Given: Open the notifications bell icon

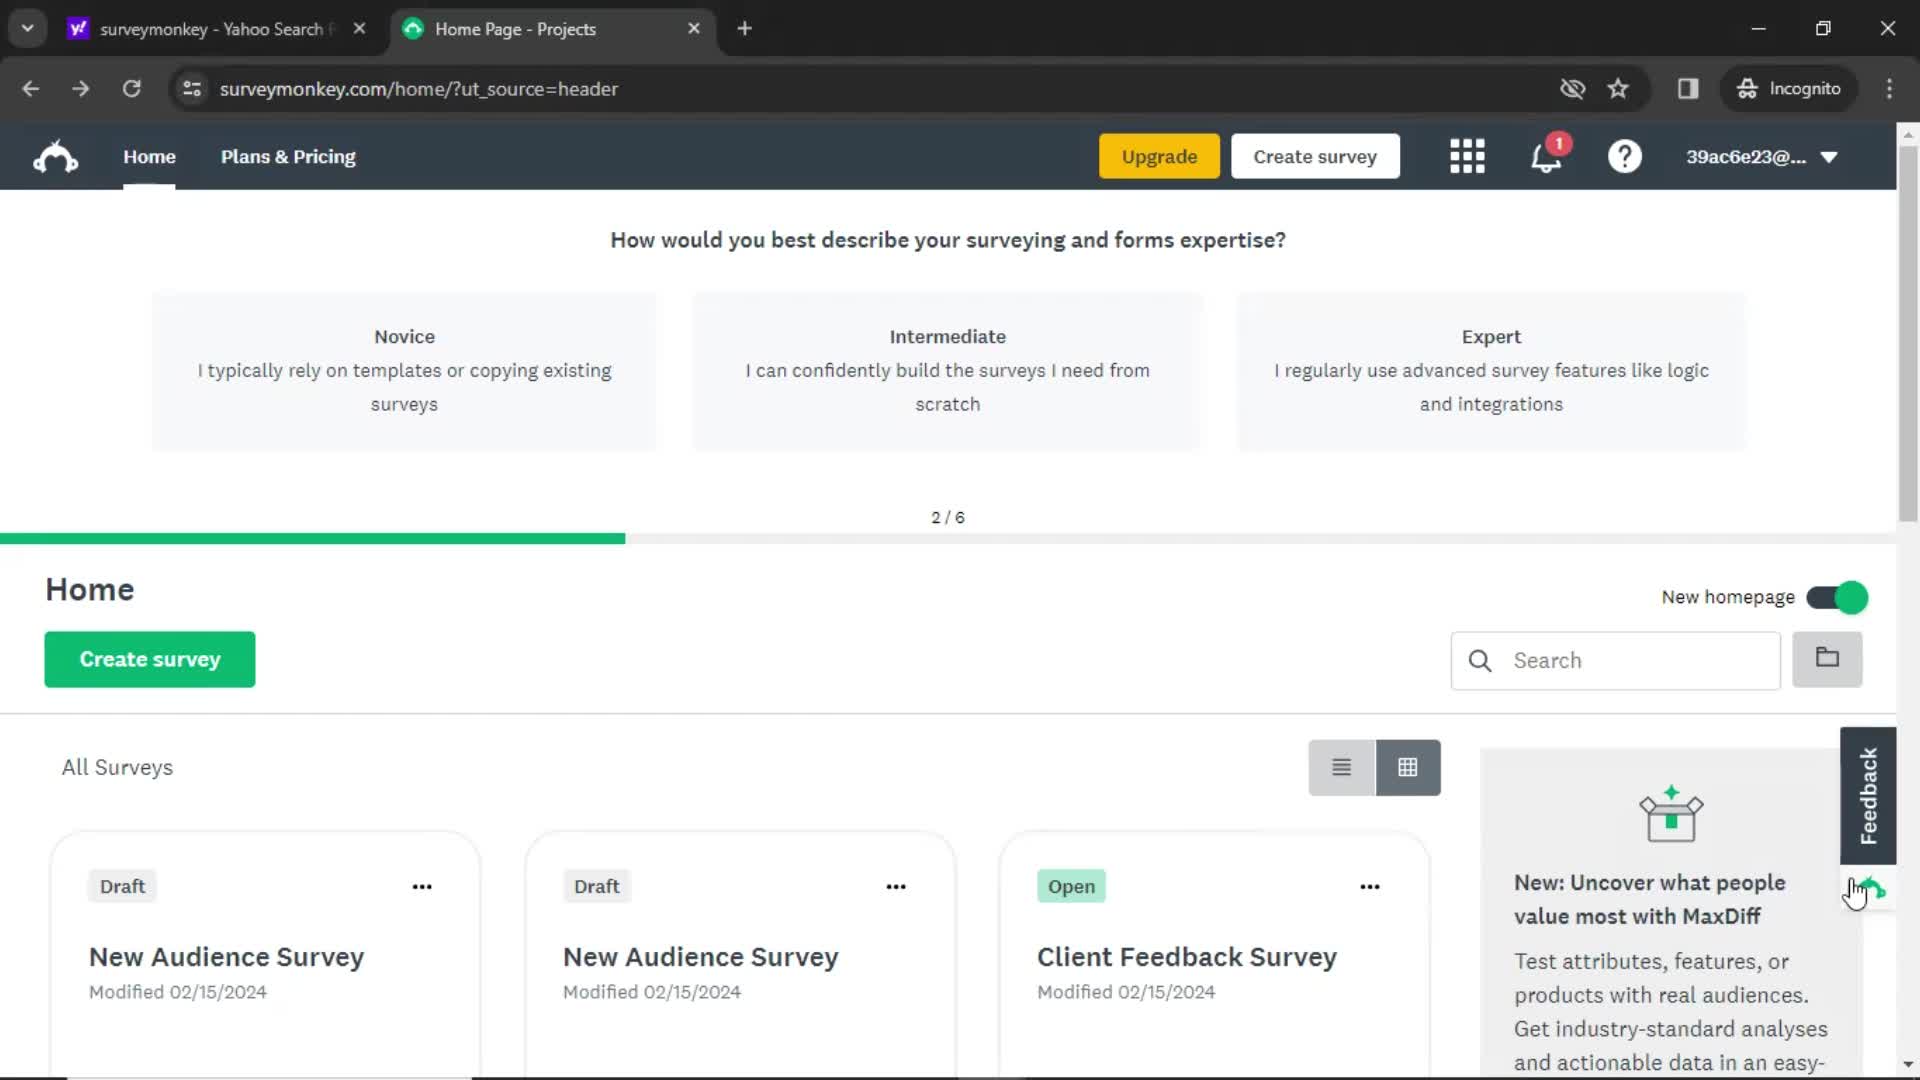Looking at the screenshot, I should [1545, 156].
